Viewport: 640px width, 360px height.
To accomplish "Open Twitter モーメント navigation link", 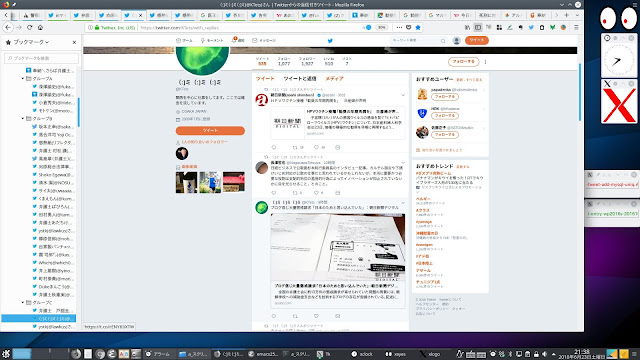I will point(212,40).
